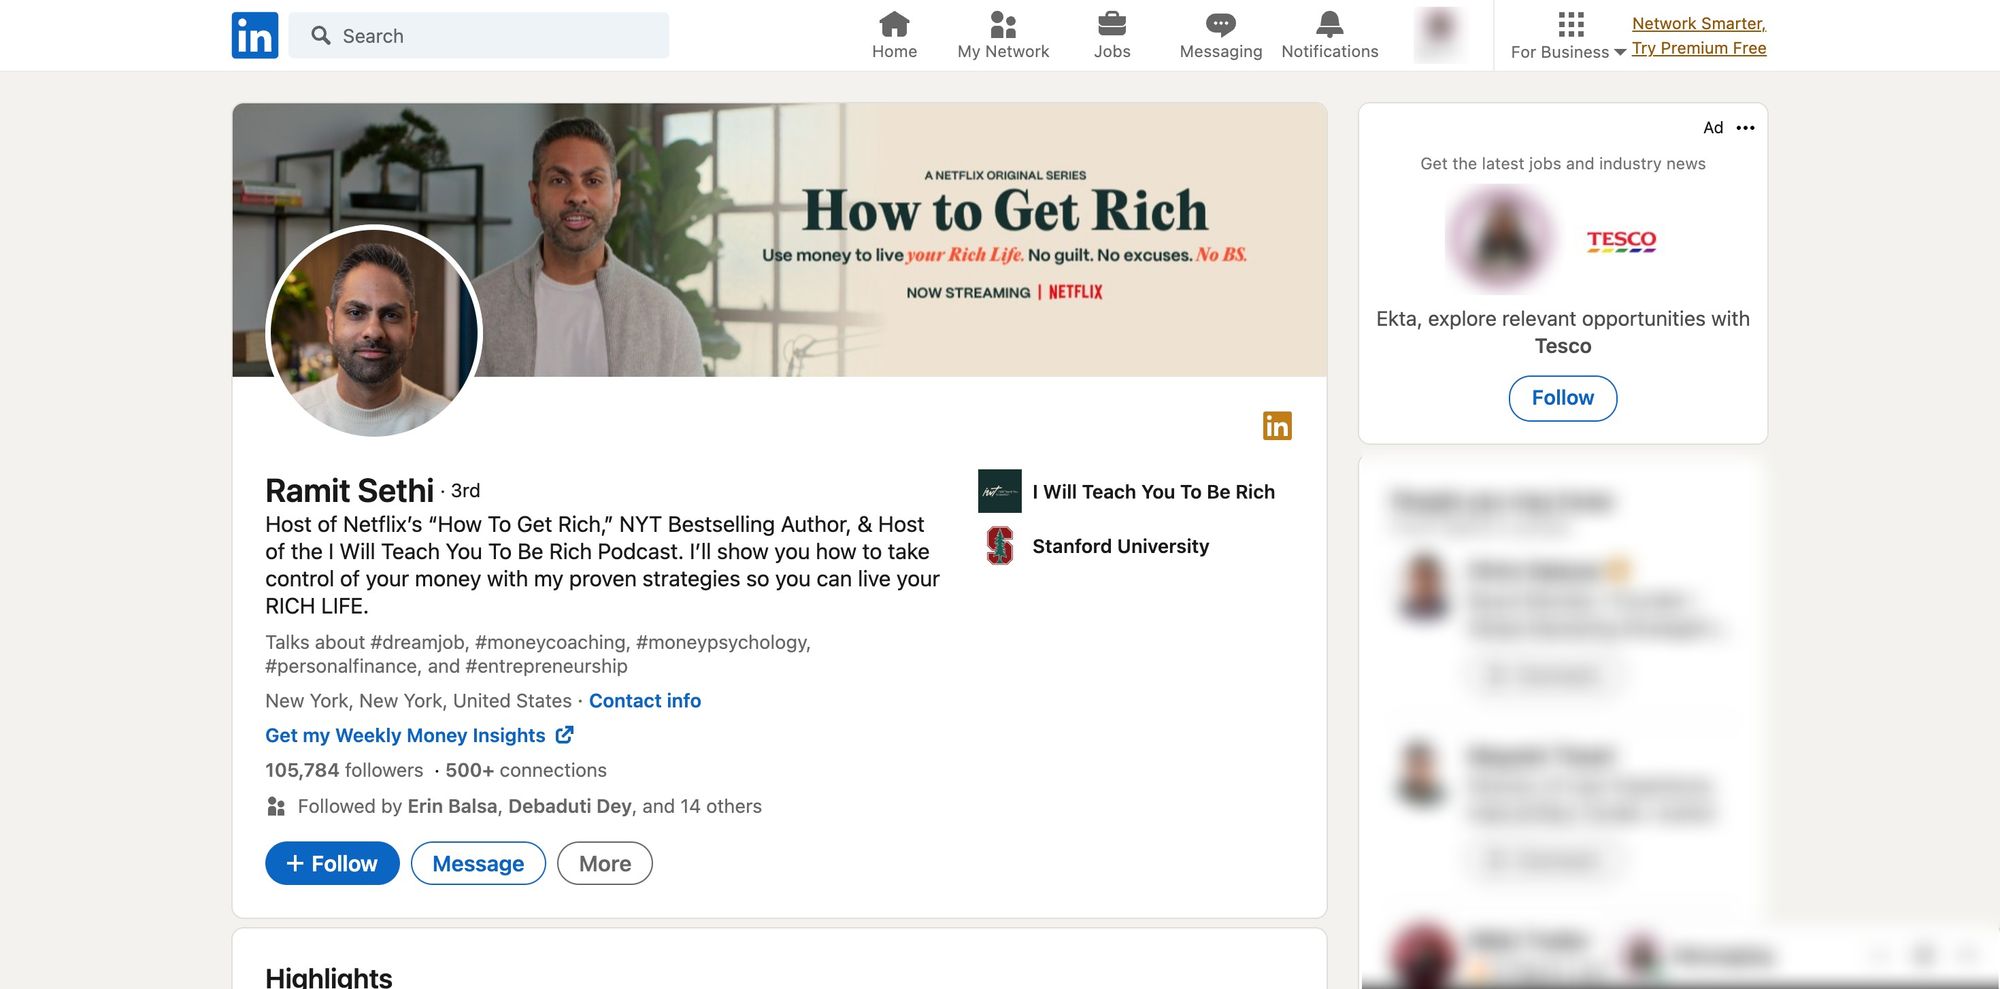Click the mutual followers people icon
The image size is (2000, 989).
point(277,806)
